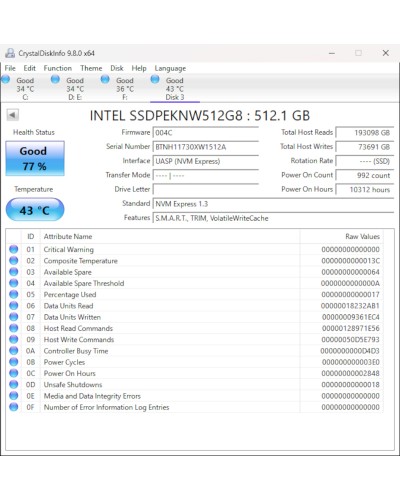Screen dimensions: 400x500
Task: Open the Help menu
Action: click(x=139, y=68)
